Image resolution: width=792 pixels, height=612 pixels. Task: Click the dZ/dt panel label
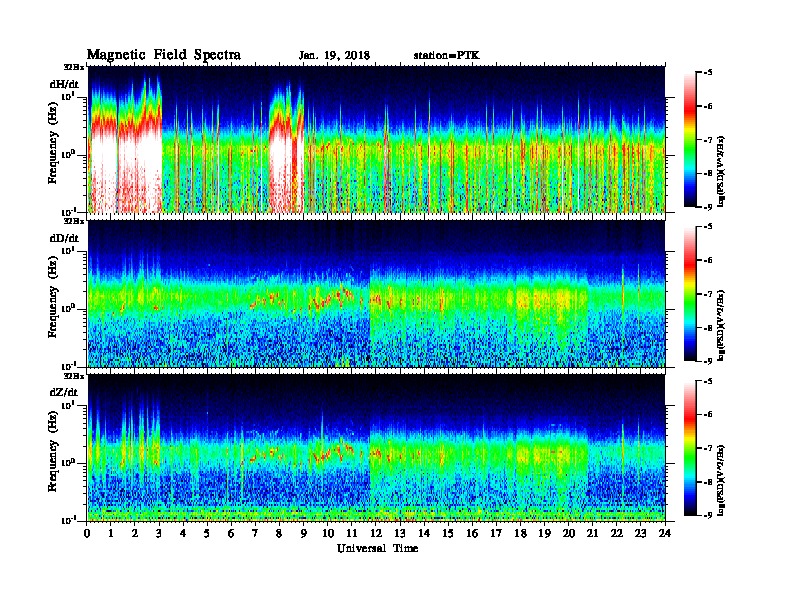pyautogui.click(x=64, y=392)
